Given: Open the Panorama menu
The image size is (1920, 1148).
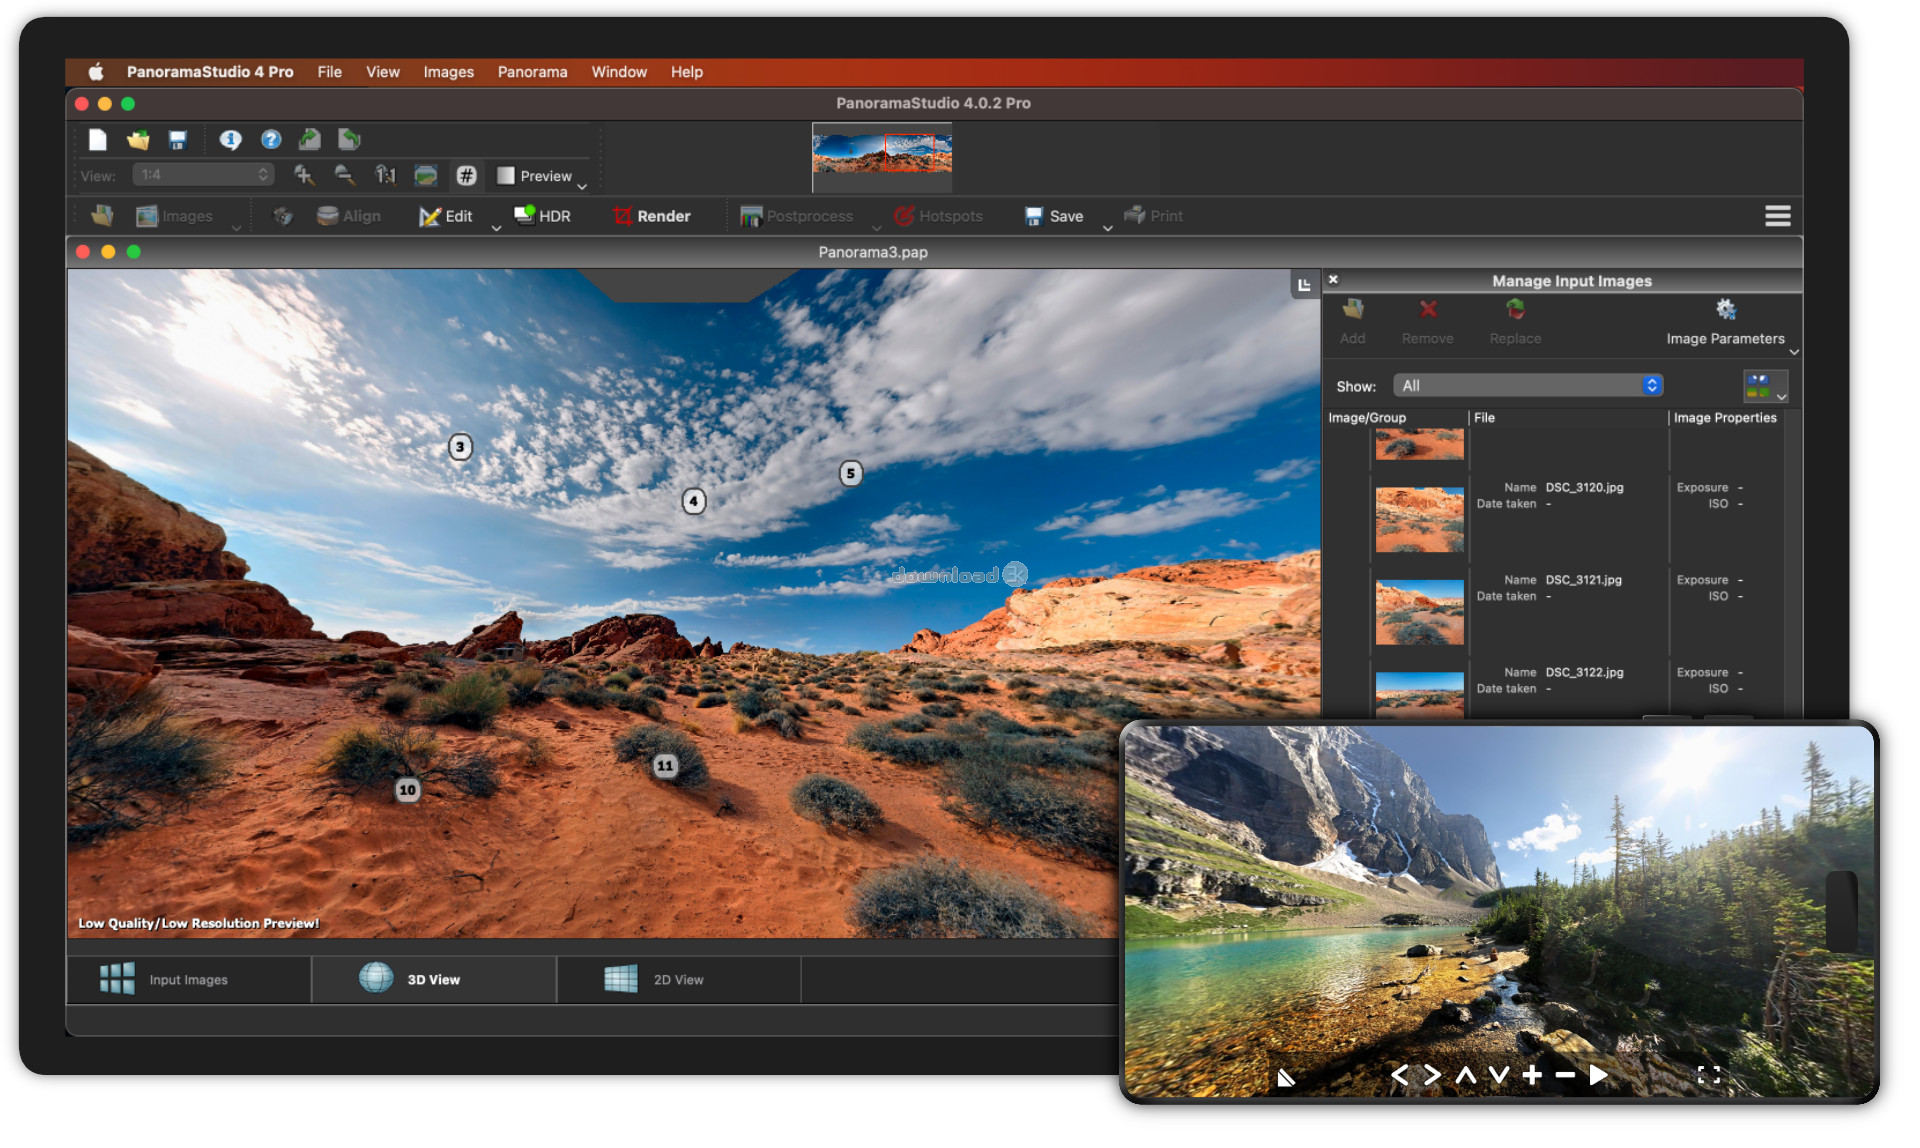Looking at the screenshot, I should 532,72.
